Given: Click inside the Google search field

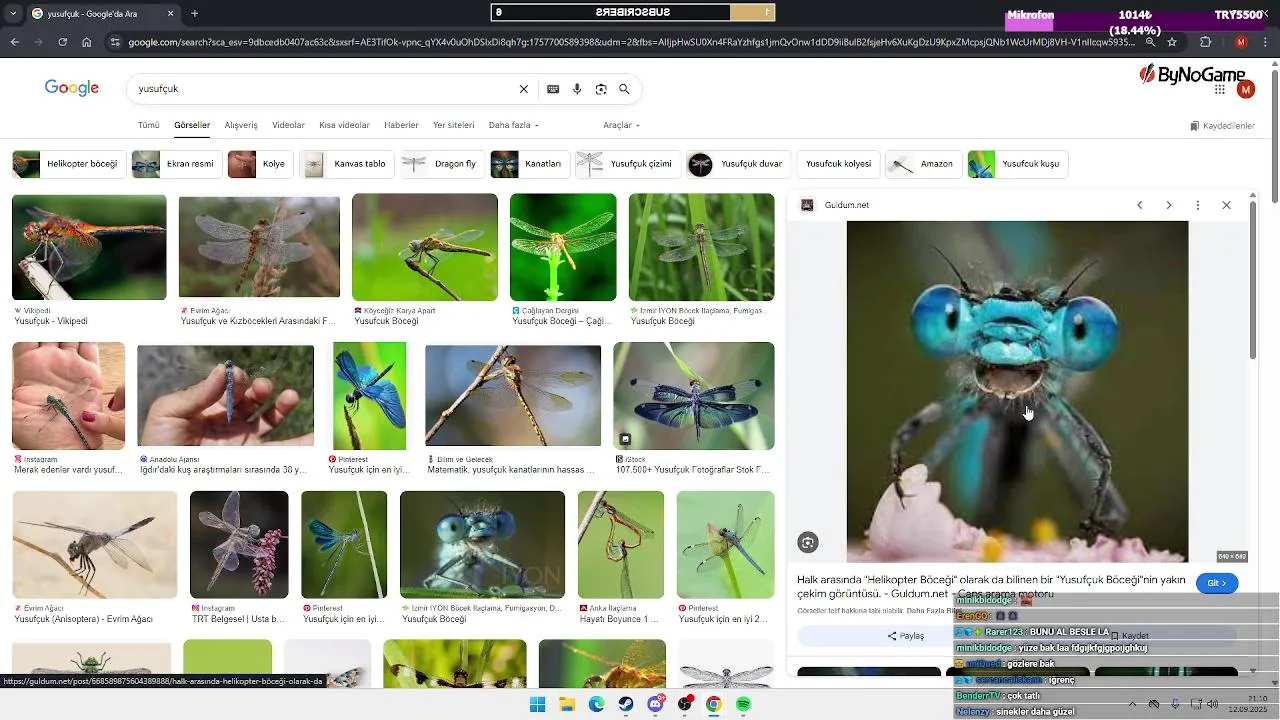Looking at the screenshot, I should tap(325, 89).
